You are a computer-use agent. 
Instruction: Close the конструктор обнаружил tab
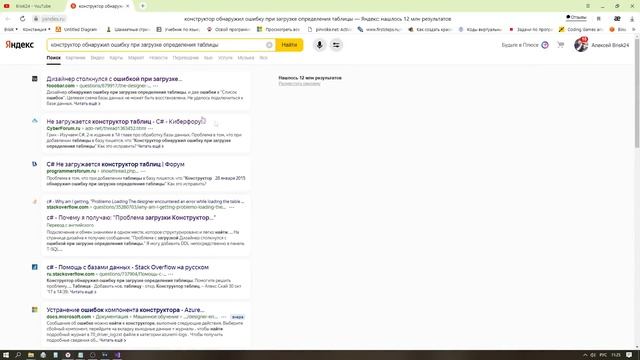click(x=128, y=6)
